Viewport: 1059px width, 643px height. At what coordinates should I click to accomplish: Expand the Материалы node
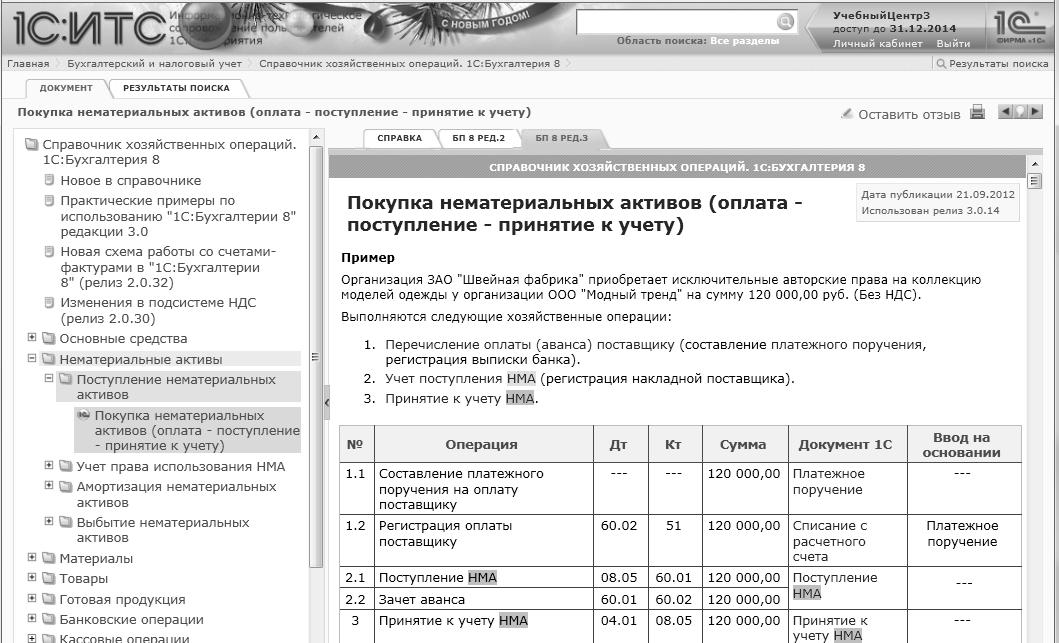(32, 558)
